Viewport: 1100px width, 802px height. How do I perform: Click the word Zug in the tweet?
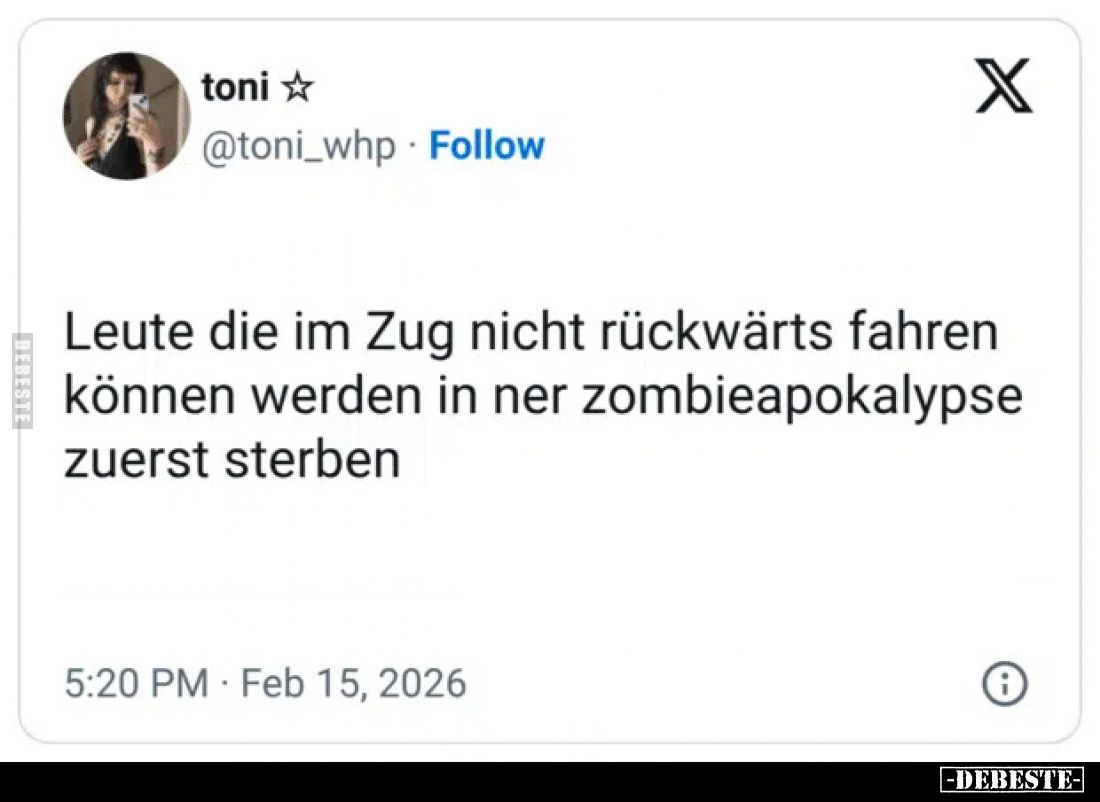(410, 333)
